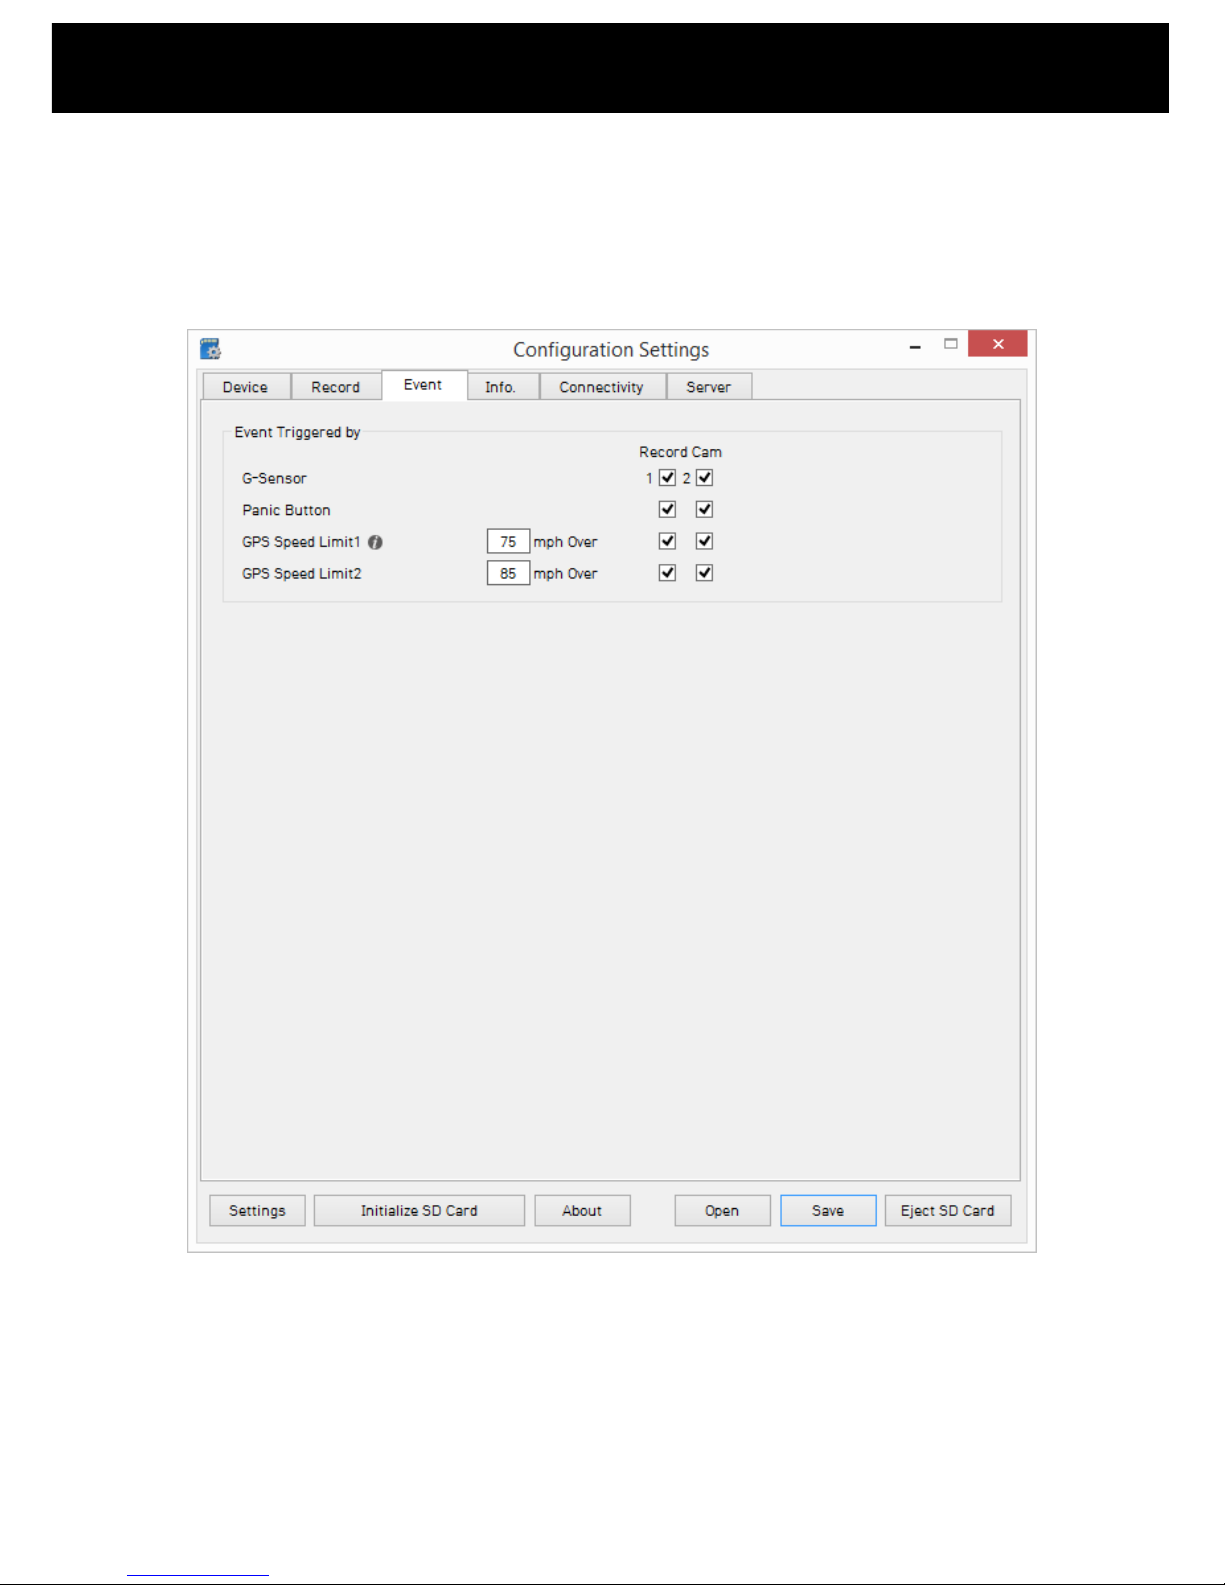Open the Connectivity tab
Screen dimensions: 1225x1585
pos(602,387)
